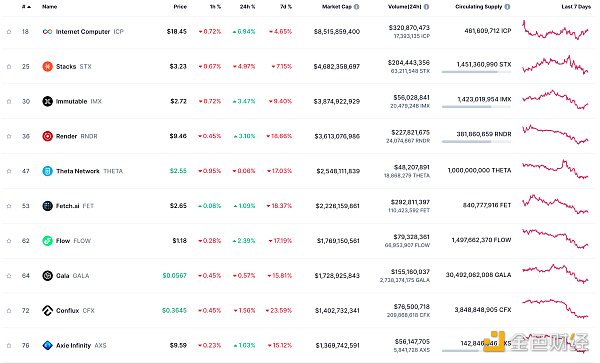Sort table by the 7d % column header
This screenshot has height=363, width=600.
click(286, 7)
